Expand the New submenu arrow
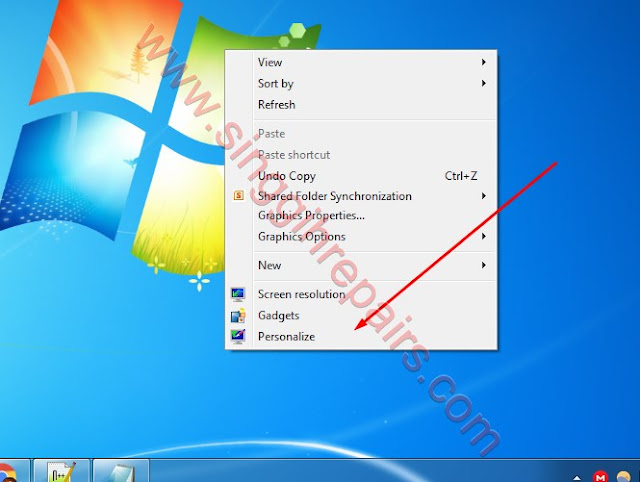 coord(484,265)
